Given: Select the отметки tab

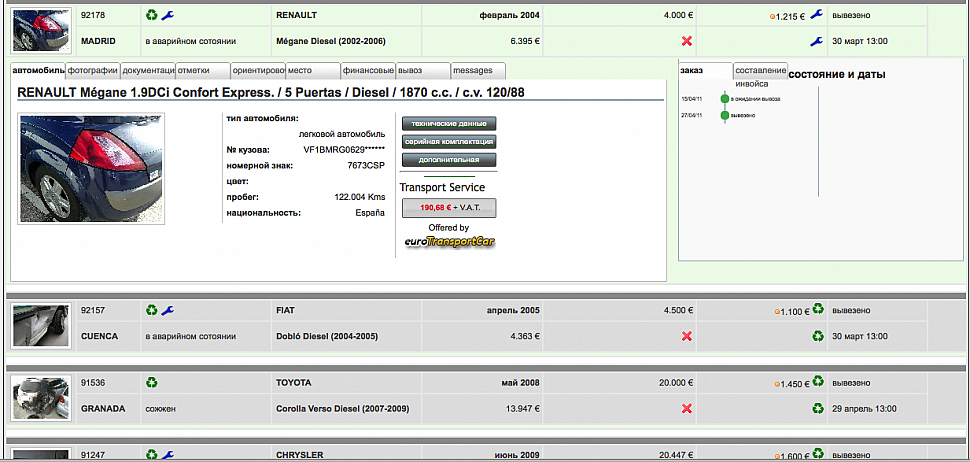Looking at the screenshot, I should pos(203,71).
